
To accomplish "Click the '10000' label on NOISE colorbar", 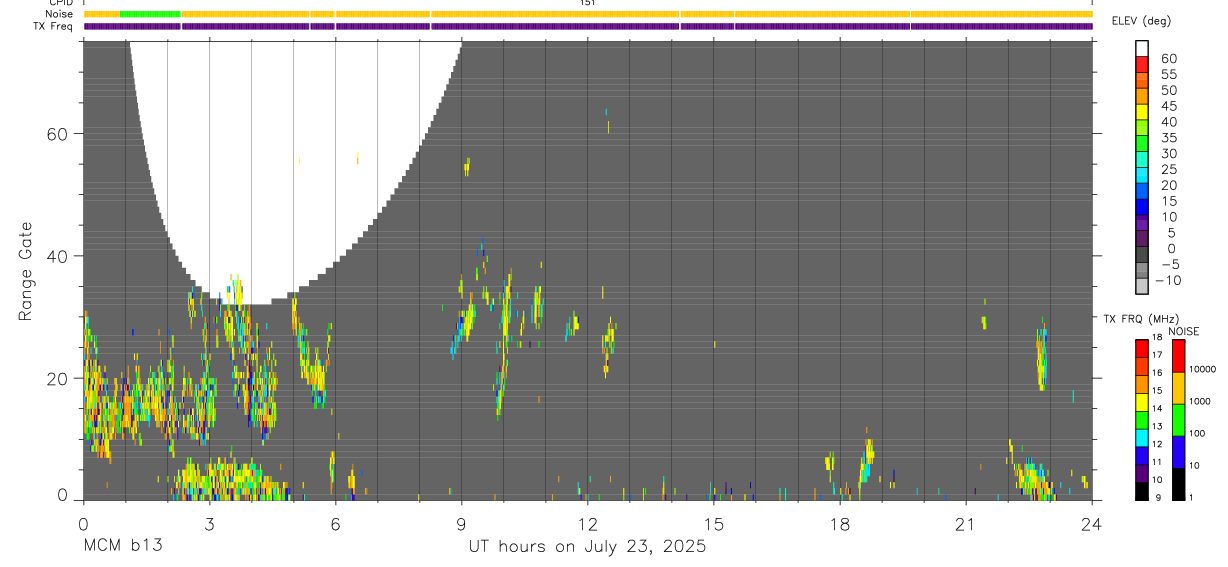I will (x=1202, y=369).
